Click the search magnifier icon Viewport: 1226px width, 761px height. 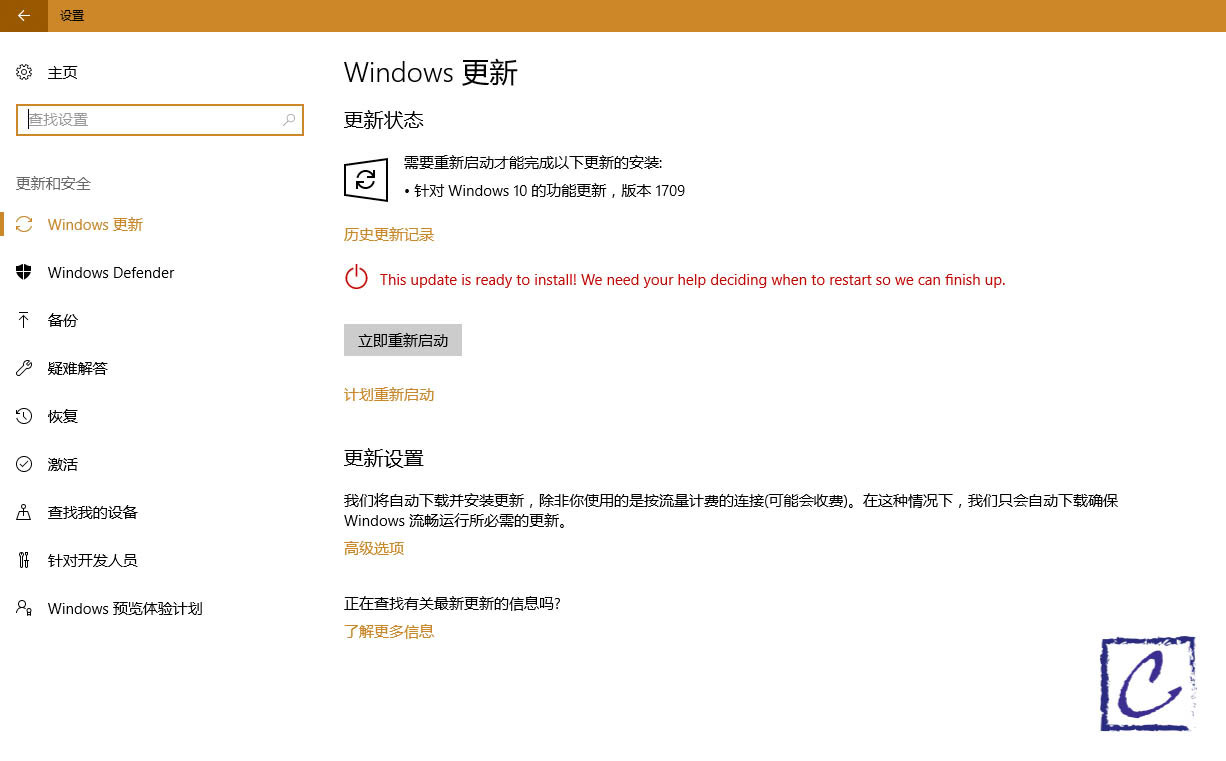[x=289, y=119]
